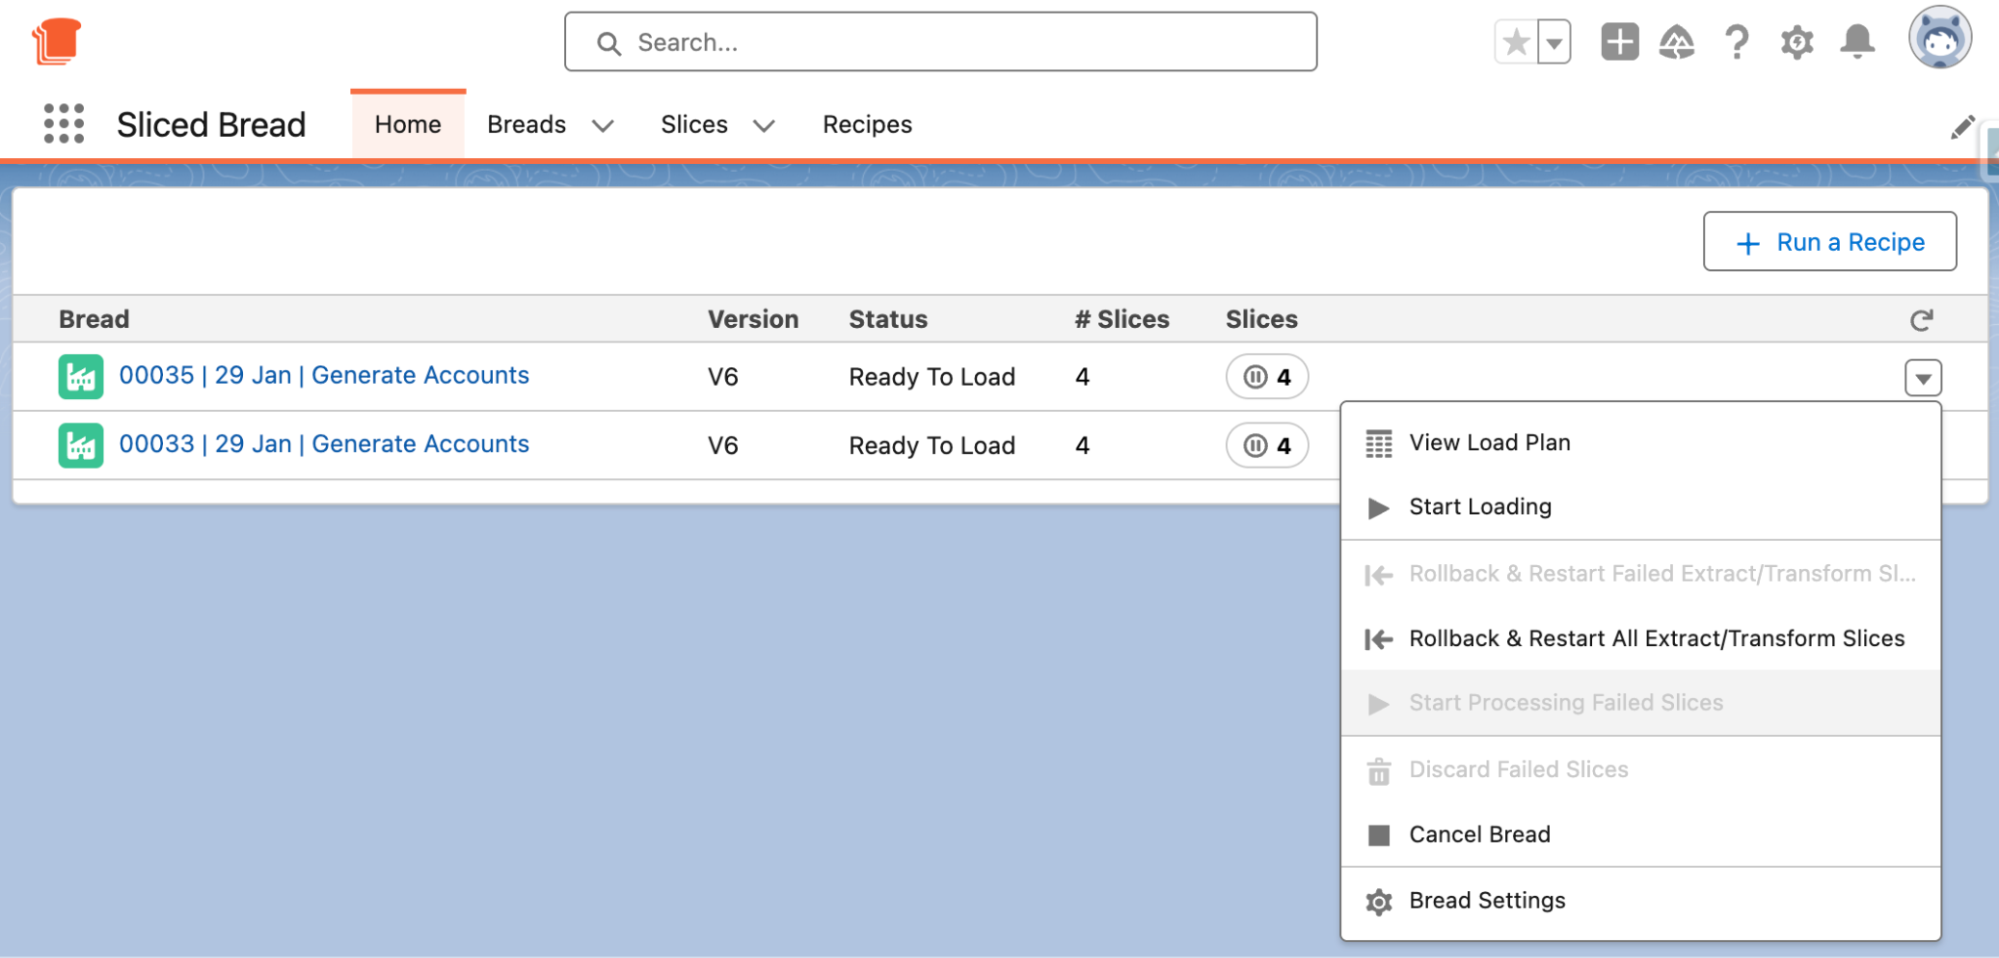
Task: Expand the Breads tab chevron
Action: coord(602,125)
